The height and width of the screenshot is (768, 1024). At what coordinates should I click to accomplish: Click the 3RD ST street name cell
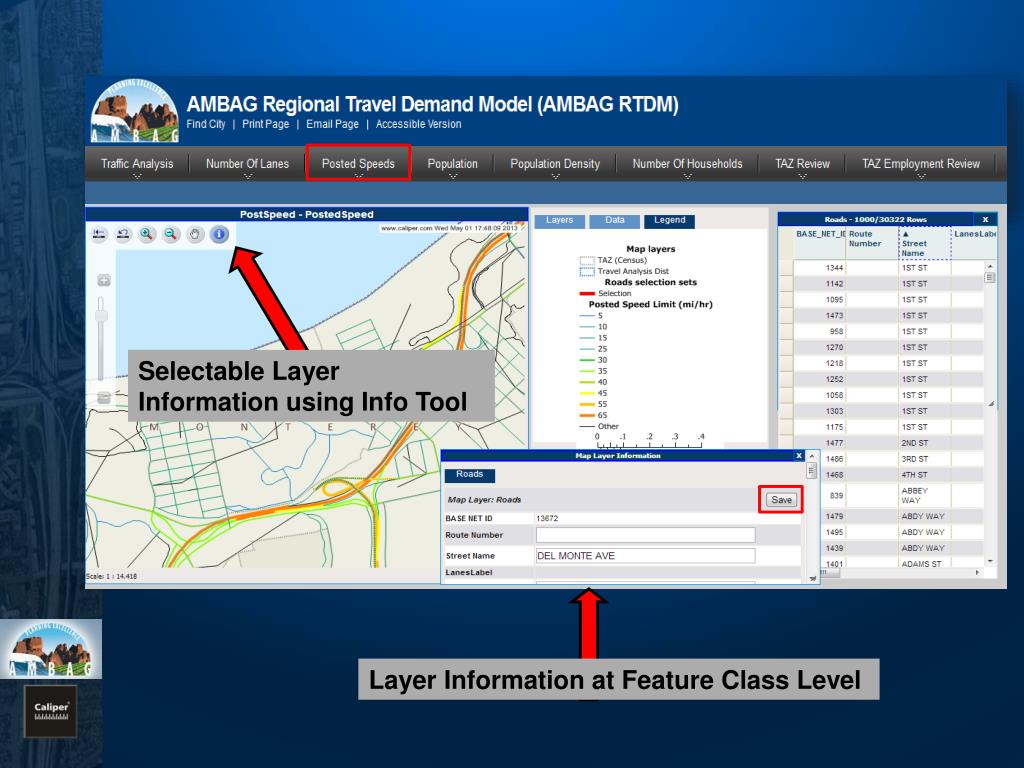[925, 459]
